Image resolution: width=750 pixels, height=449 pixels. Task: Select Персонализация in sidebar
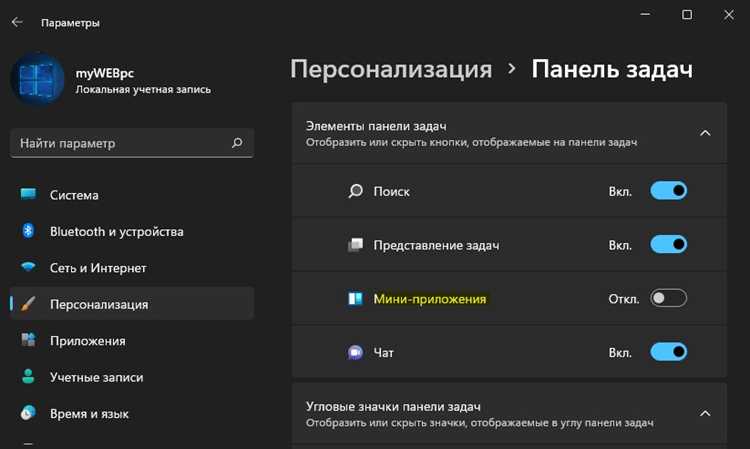(132, 304)
